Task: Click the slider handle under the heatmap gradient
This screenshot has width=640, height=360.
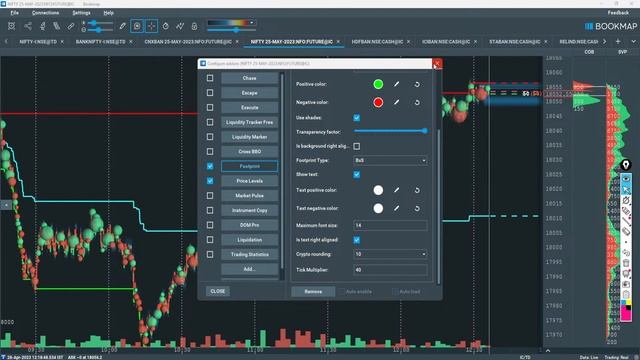Action: (236, 30)
